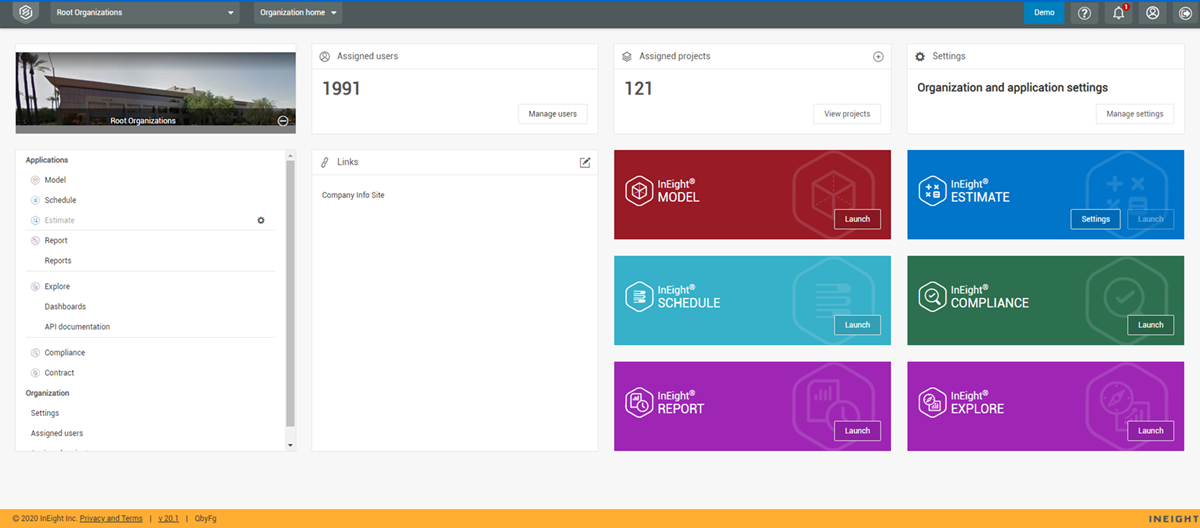1200x528 pixels.
Task: Click the Explore icon in Applications list
Action: tap(35, 287)
